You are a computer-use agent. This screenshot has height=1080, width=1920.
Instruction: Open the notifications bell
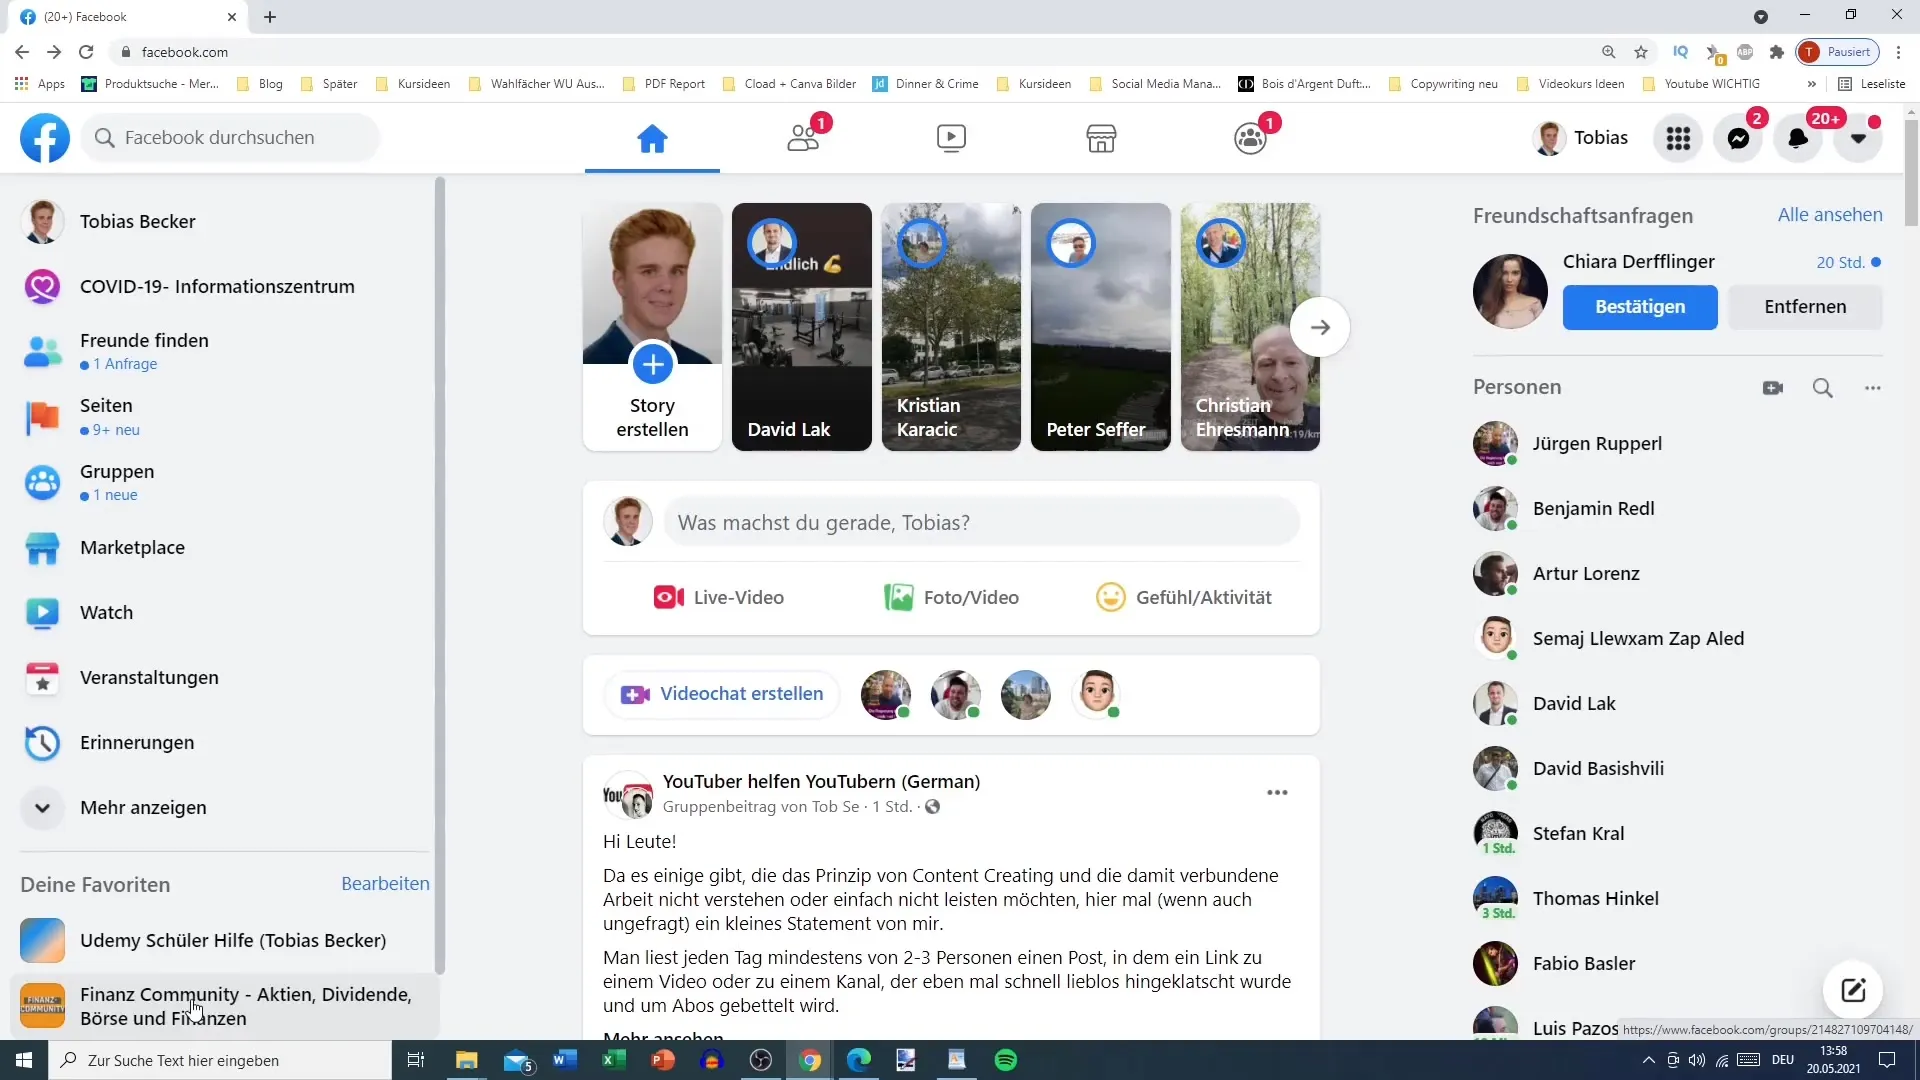[x=1798, y=138]
